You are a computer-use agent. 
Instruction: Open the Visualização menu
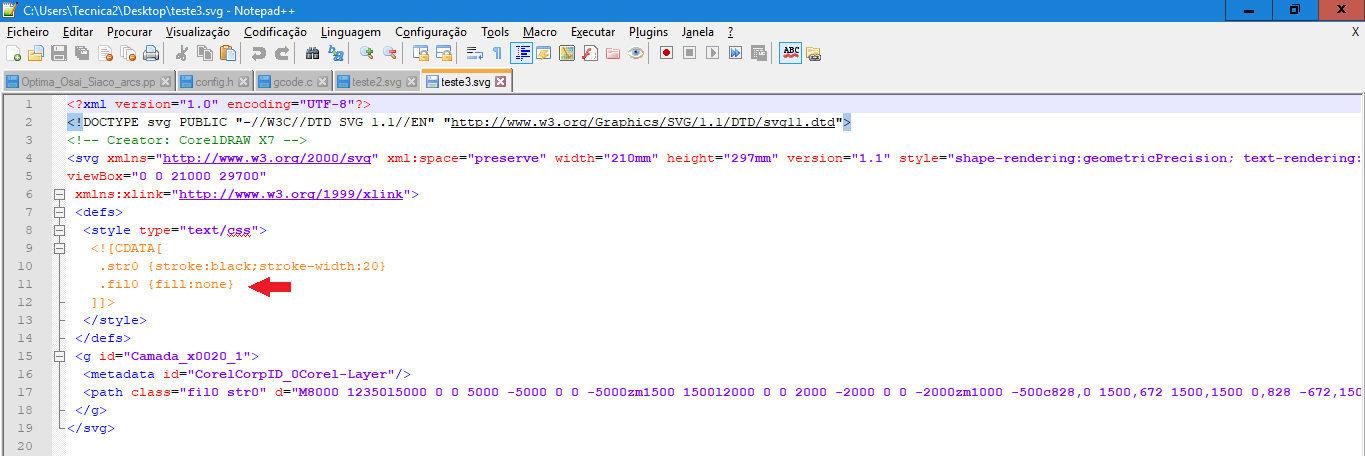click(197, 32)
